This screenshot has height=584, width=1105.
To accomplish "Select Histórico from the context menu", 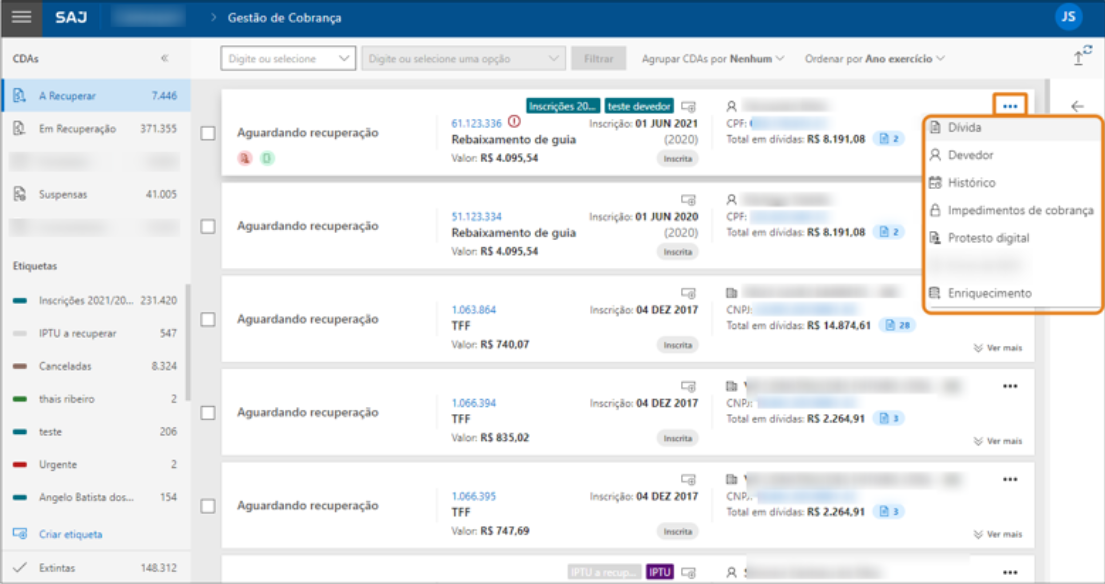I will pyautogui.click(x=971, y=183).
